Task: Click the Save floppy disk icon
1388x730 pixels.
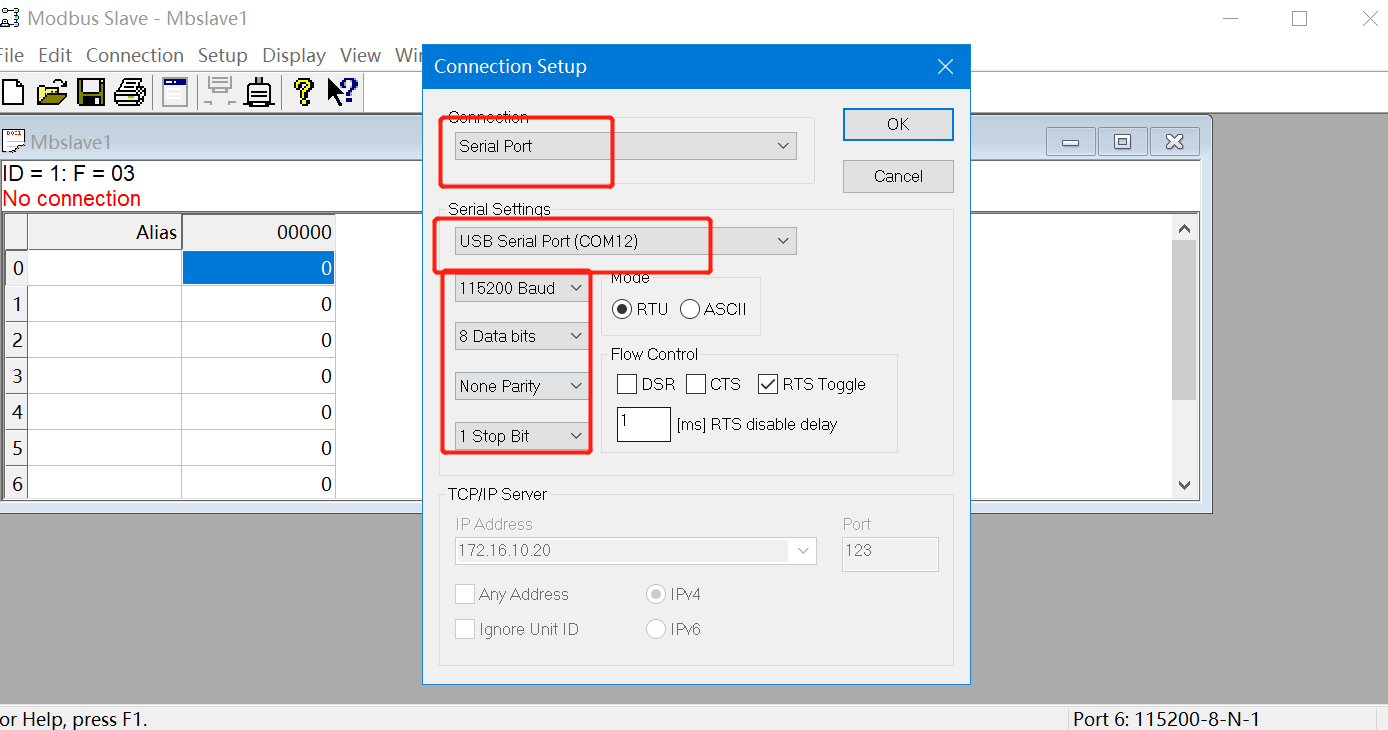Action: click(x=91, y=92)
